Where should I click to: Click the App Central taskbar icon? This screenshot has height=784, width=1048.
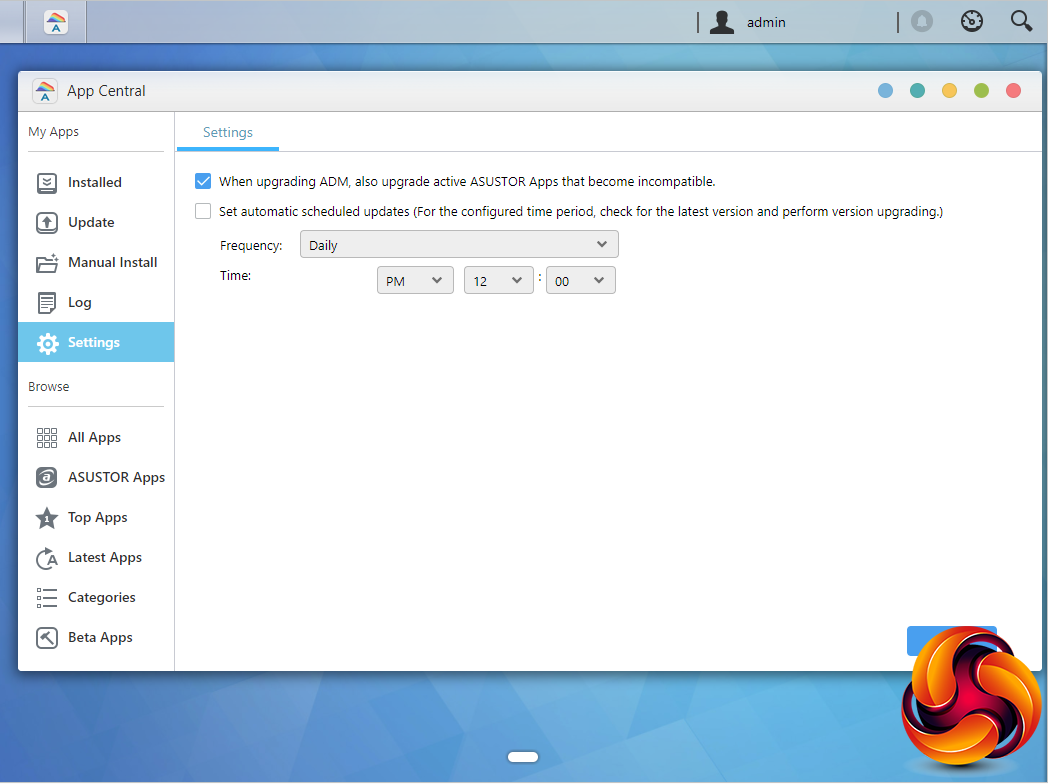click(x=56, y=22)
